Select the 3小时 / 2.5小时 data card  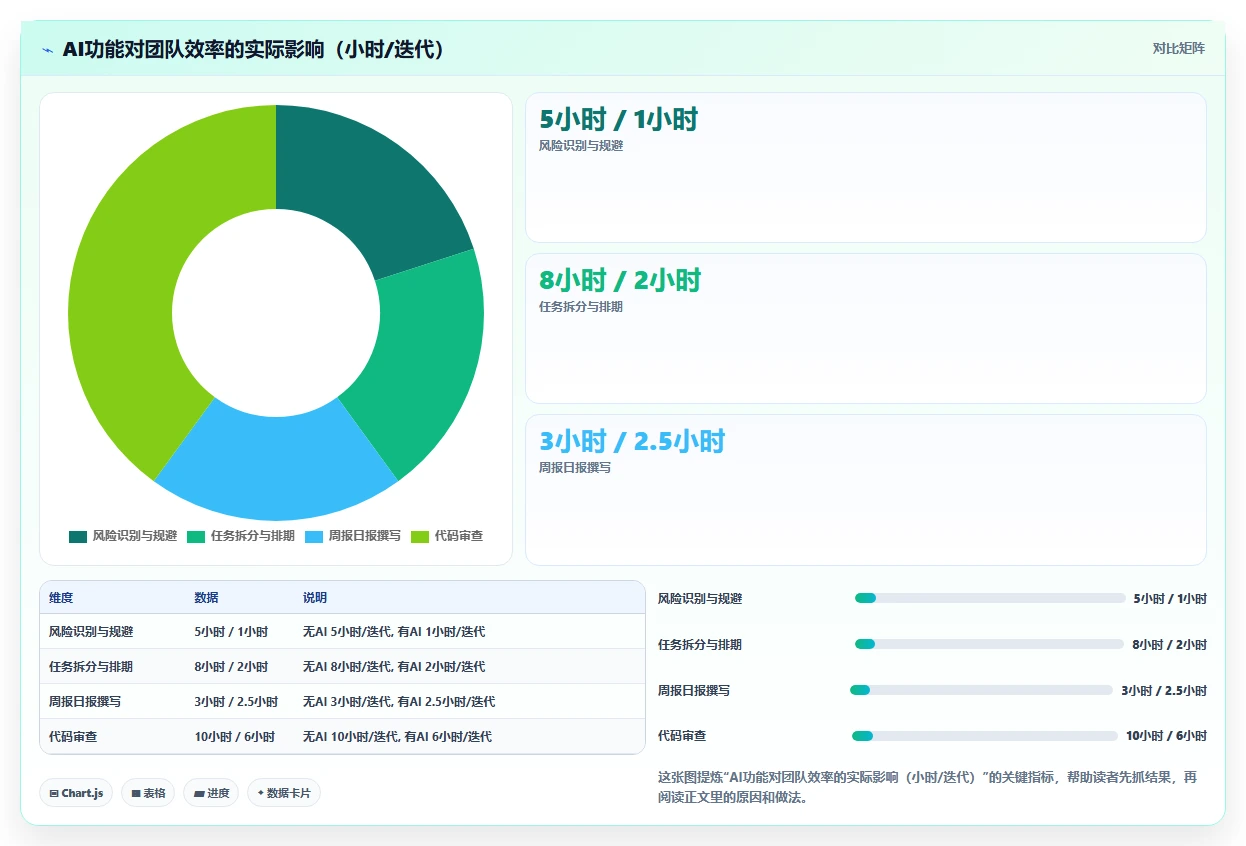[x=866, y=490]
